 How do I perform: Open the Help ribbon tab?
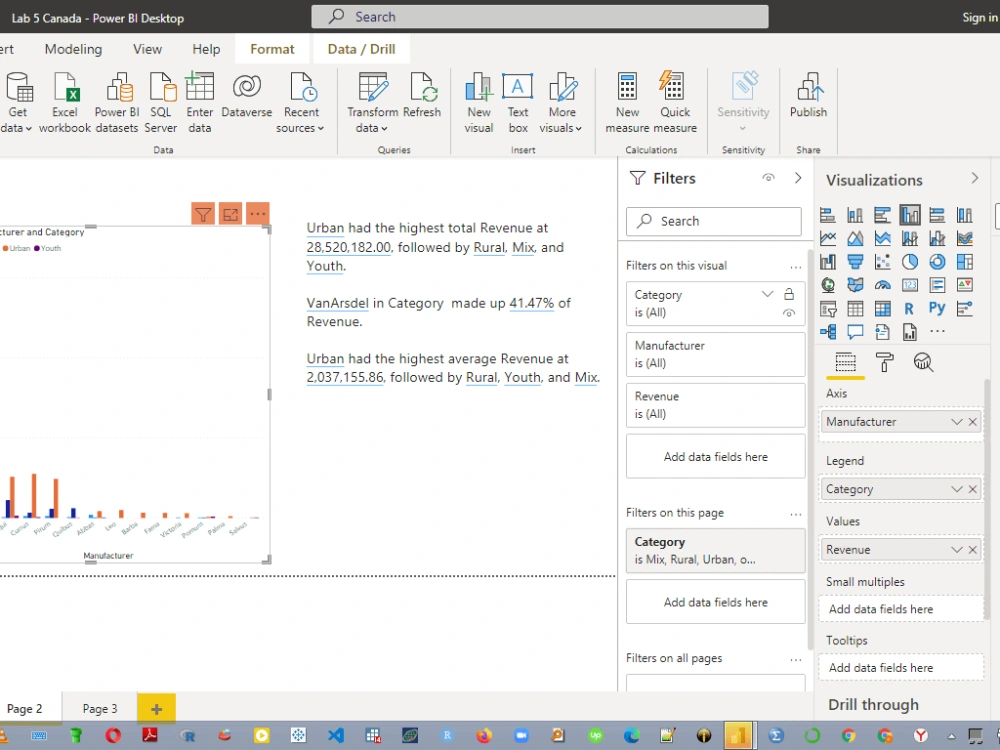[206, 49]
